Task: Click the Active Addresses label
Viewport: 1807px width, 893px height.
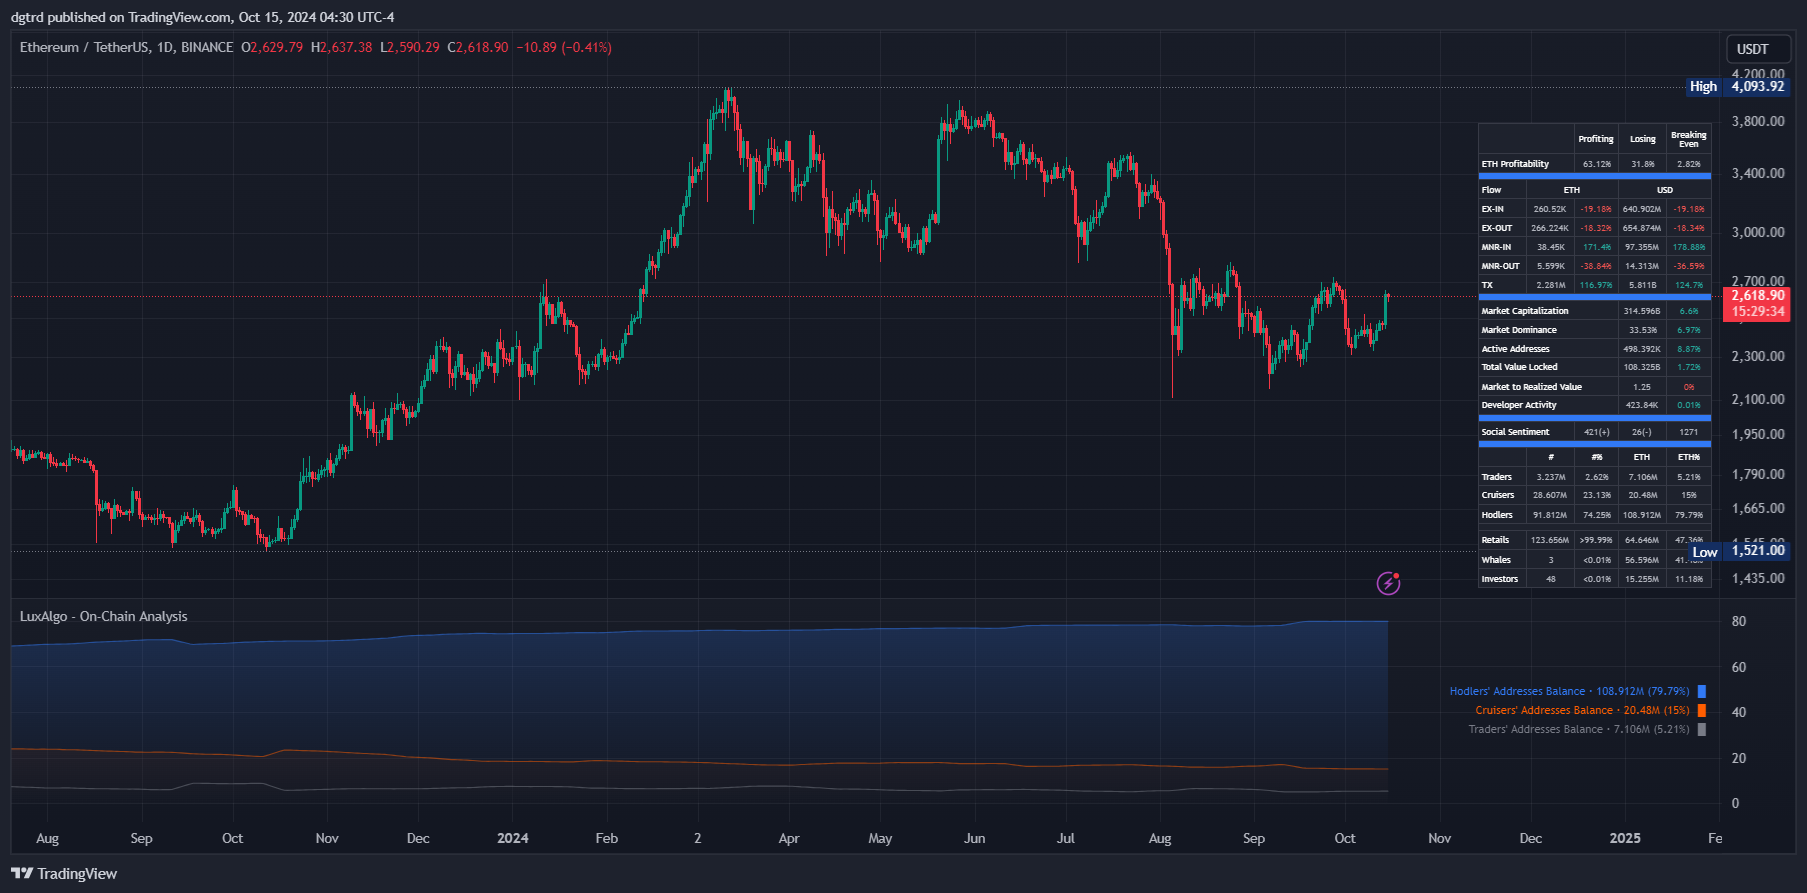Action: coord(1515,349)
